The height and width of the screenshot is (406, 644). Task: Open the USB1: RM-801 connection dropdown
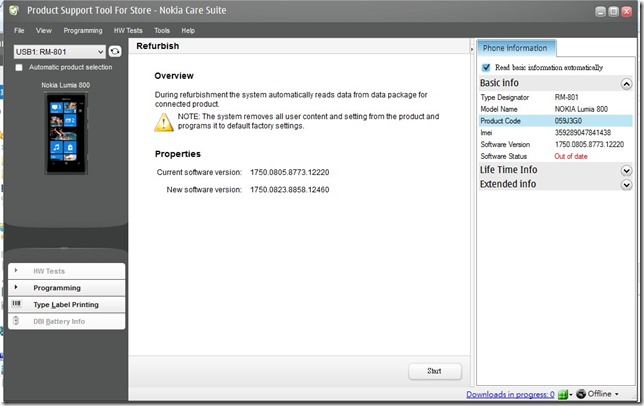tap(60, 52)
